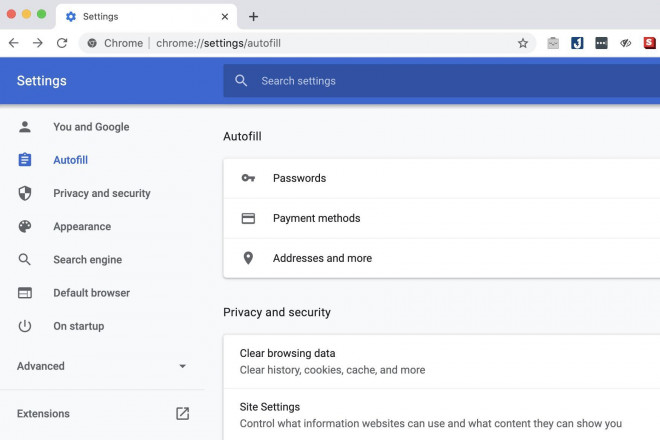Go to Appearance settings

pyautogui.click(x=81, y=226)
